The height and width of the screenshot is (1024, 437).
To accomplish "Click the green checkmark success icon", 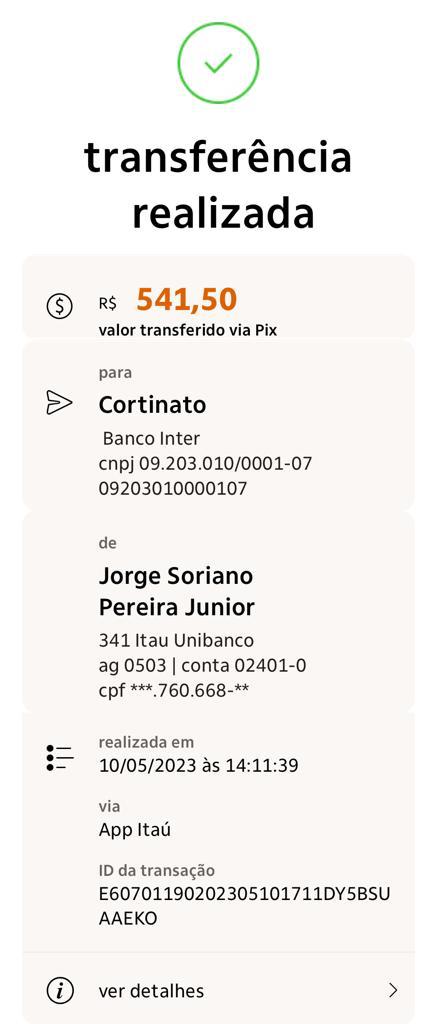I will tap(218, 63).
